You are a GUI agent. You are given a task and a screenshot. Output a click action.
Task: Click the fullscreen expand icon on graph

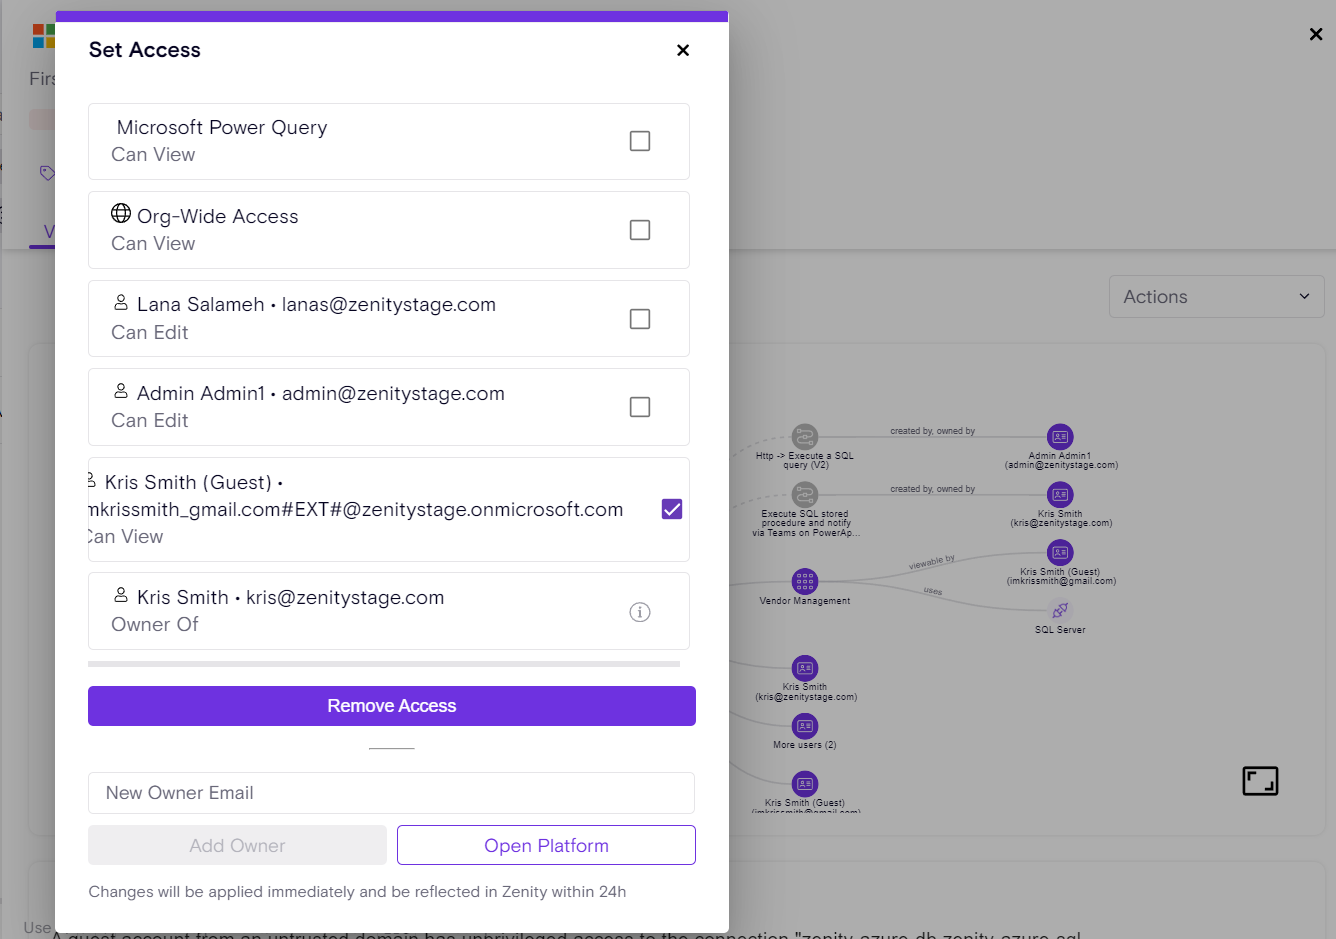[1260, 781]
